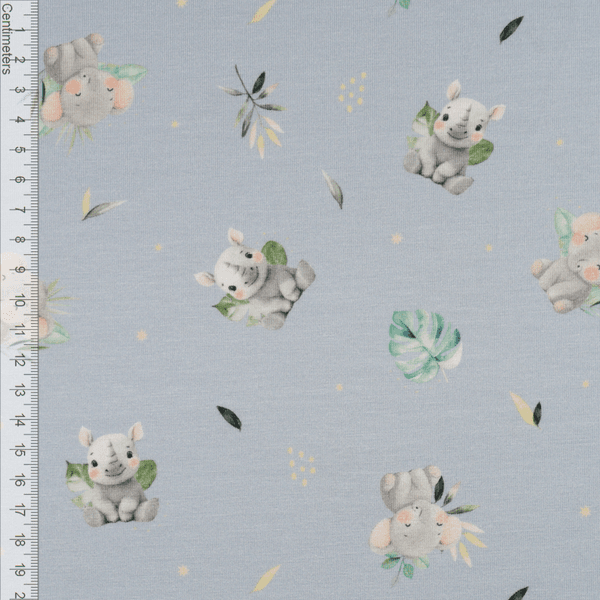This screenshot has height=600, width=600.
Task: Click the yellow leaf at the top edge
Action: point(264,11)
